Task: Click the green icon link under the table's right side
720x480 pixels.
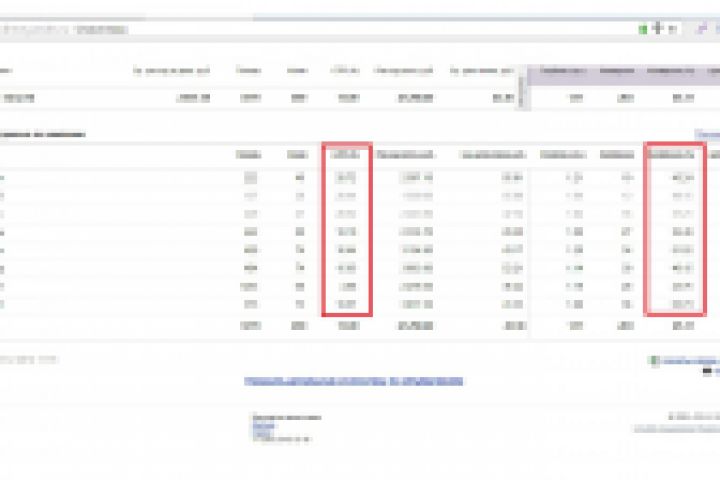Action: [655, 361]
